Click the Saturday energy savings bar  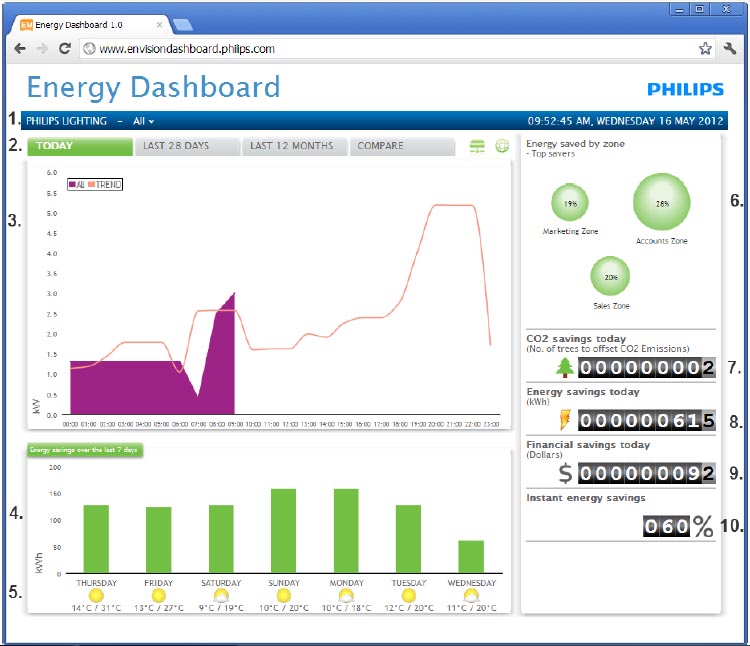point(221,539)
